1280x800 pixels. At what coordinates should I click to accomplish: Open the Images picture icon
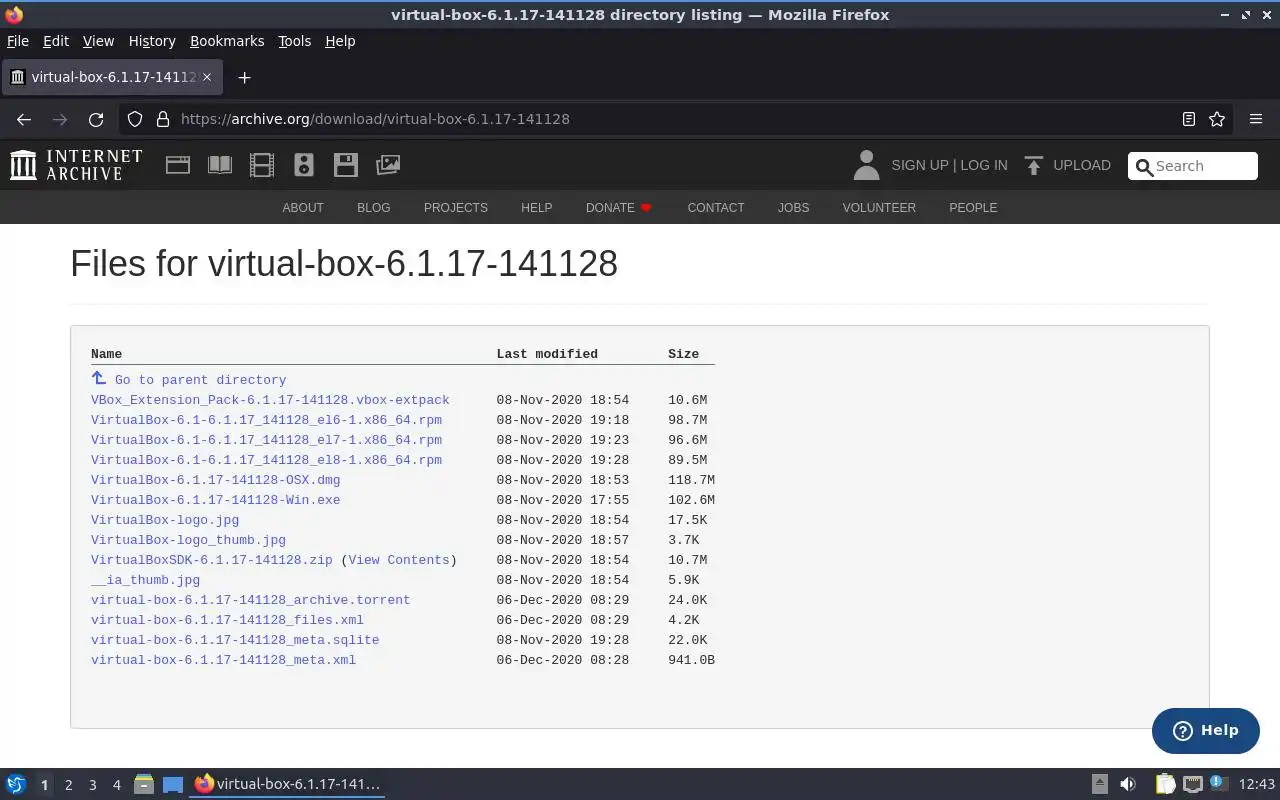point(388,165)
